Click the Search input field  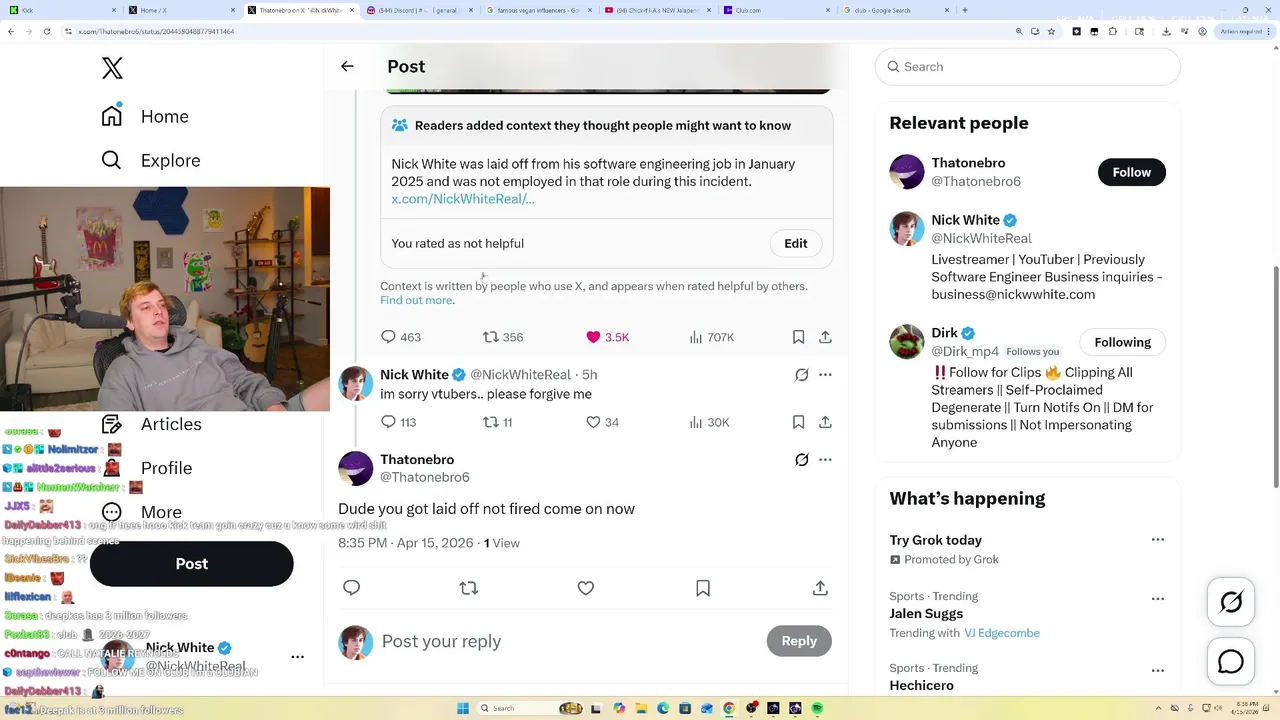point(1030,67)
